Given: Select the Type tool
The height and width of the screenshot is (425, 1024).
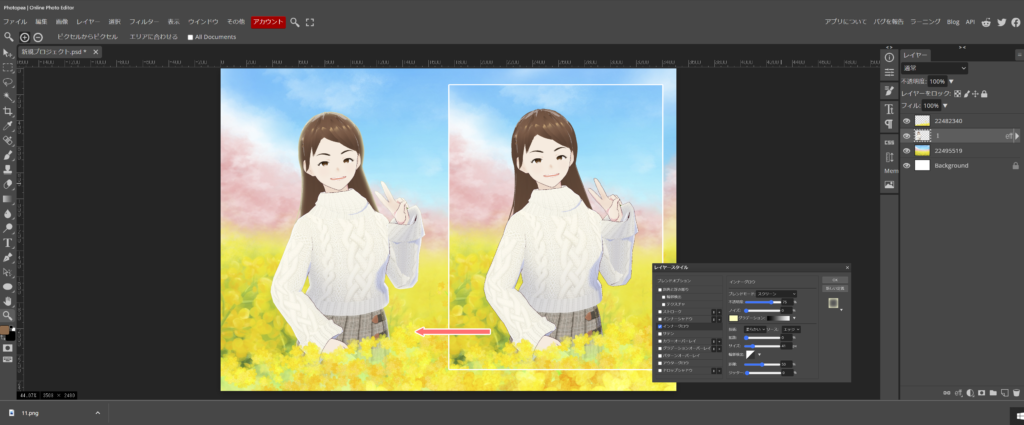Looking at the screenshot, I should click(x=8, y=242).
